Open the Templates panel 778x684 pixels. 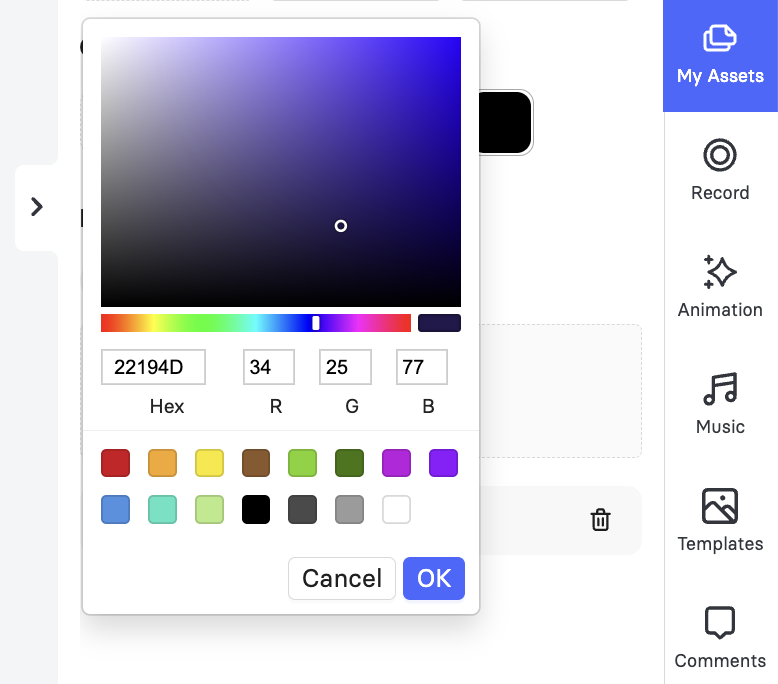[720, 521]
